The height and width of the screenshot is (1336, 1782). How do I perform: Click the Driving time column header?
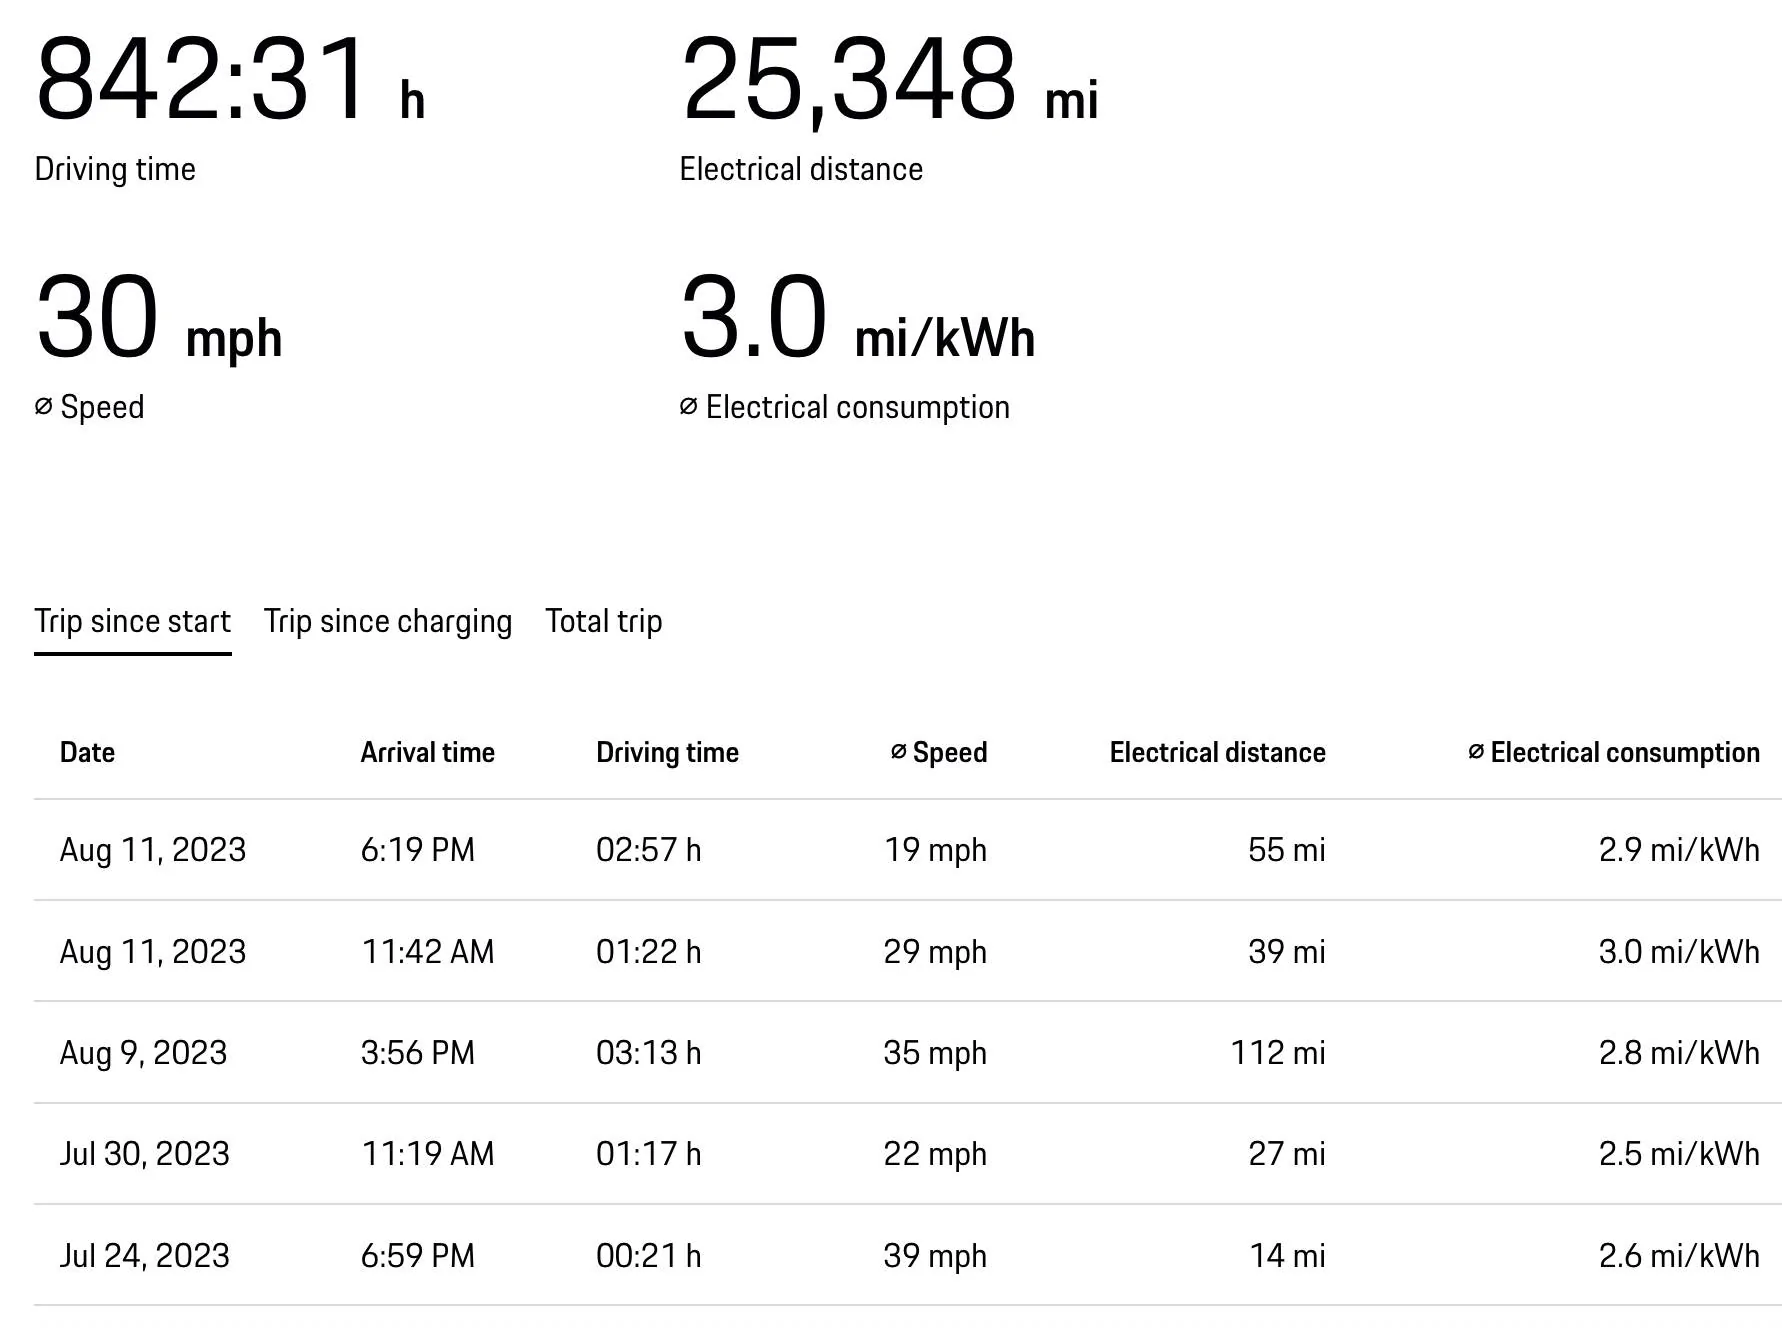(x=668, y=752)
